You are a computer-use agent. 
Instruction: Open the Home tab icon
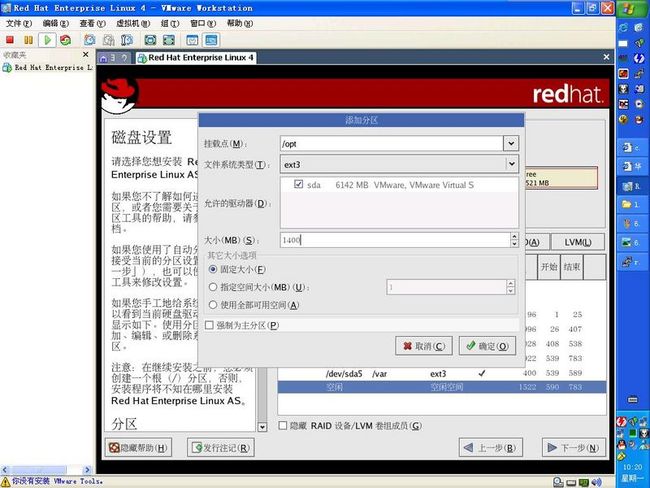point(104,58)
